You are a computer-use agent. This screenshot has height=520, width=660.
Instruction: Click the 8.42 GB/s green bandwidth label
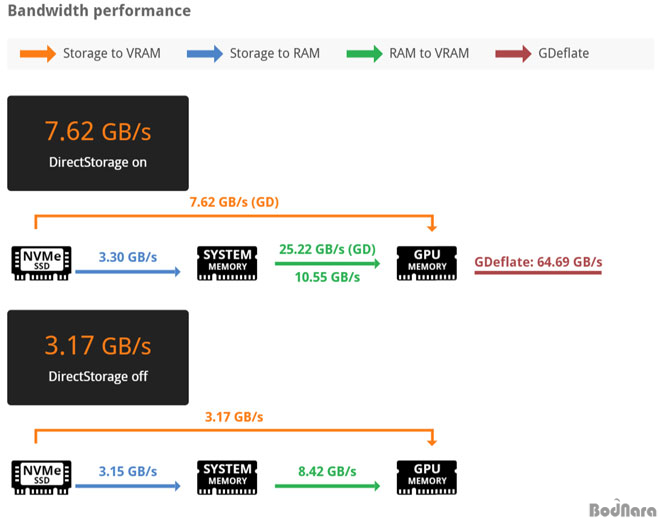point(327,471)
